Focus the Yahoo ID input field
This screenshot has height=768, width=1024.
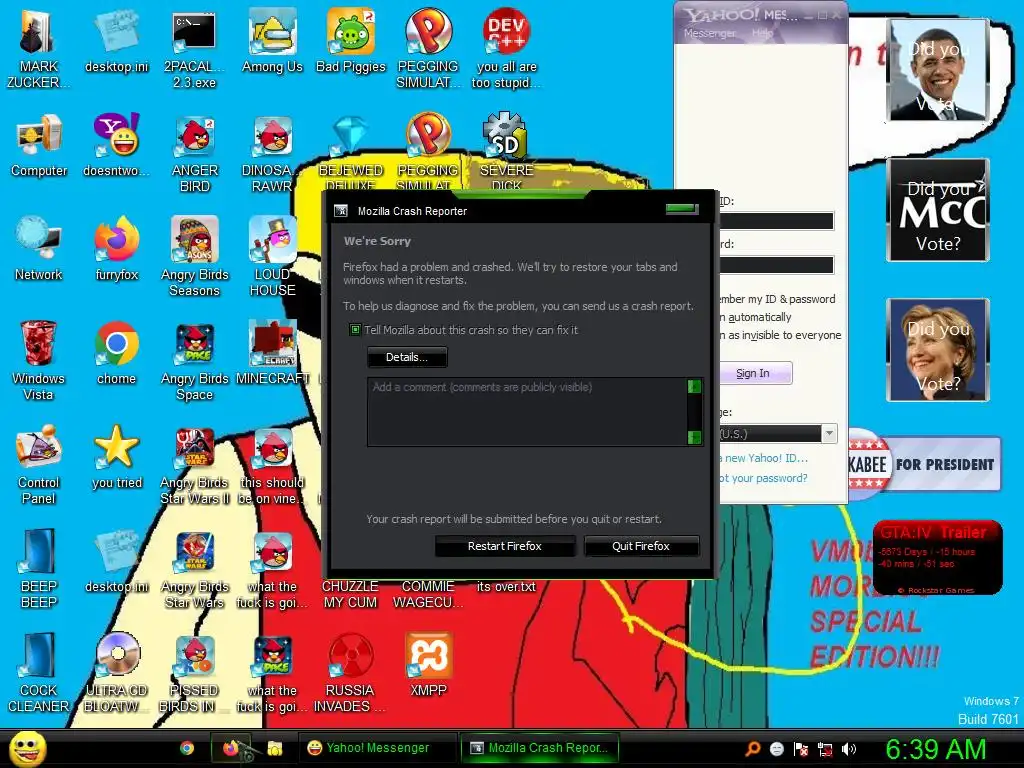776,221
